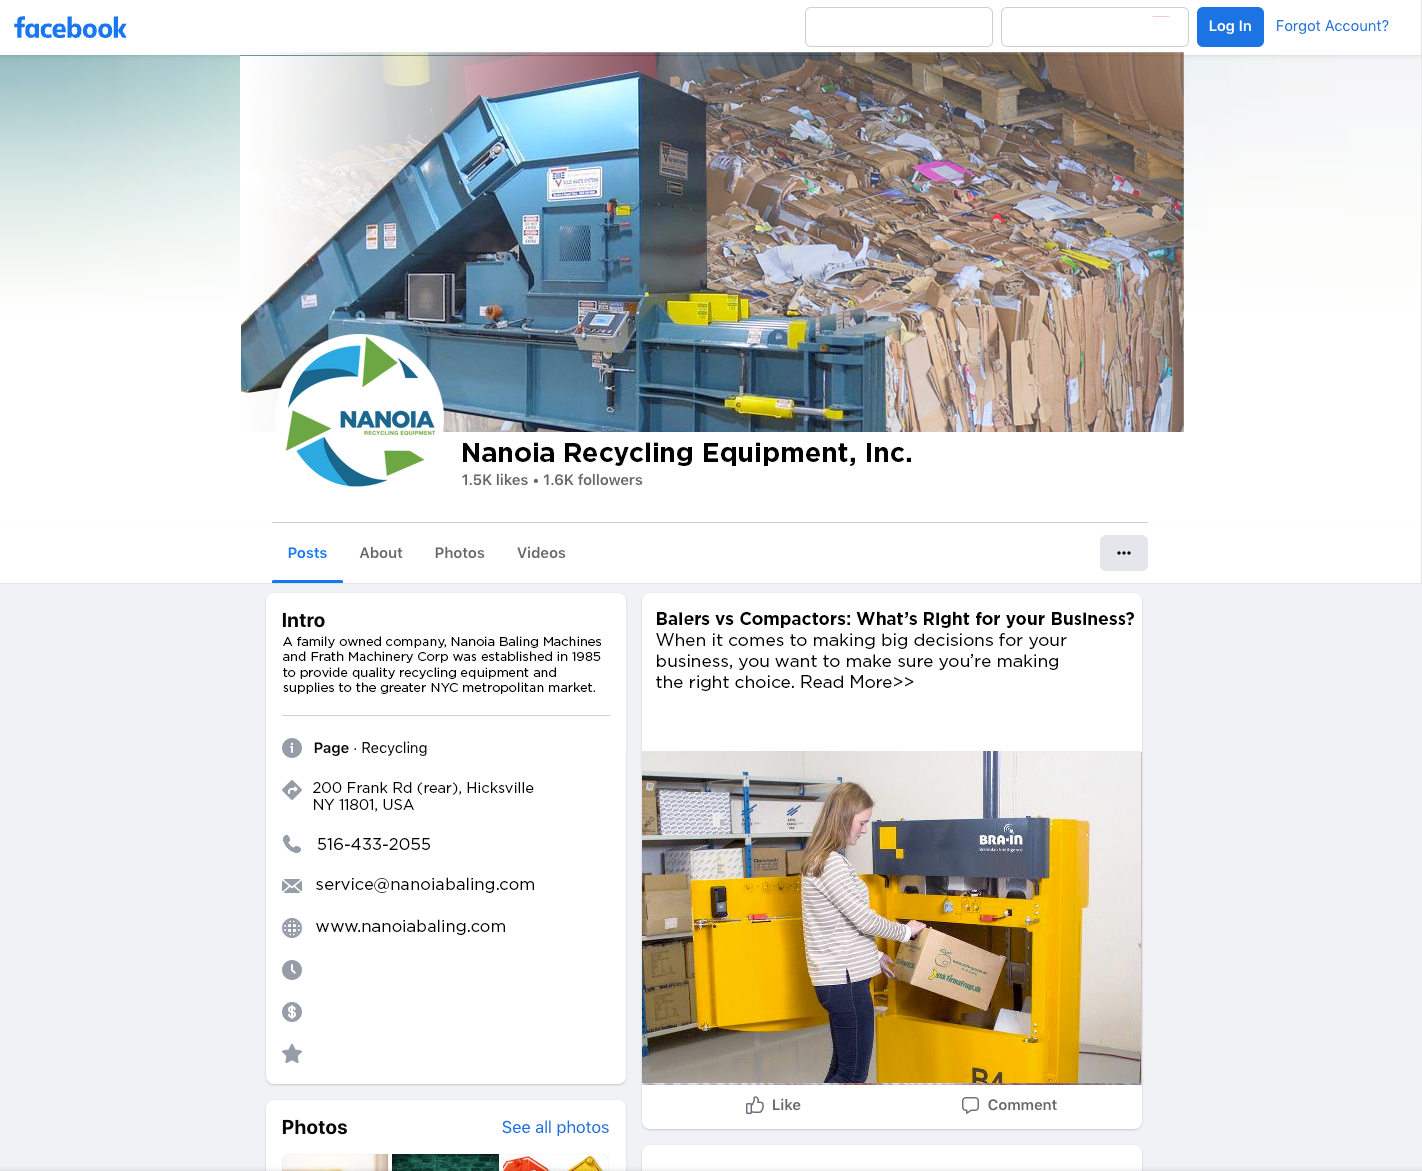Open the See all photos link
1422x1171 pixels.
coord(555,1127)
